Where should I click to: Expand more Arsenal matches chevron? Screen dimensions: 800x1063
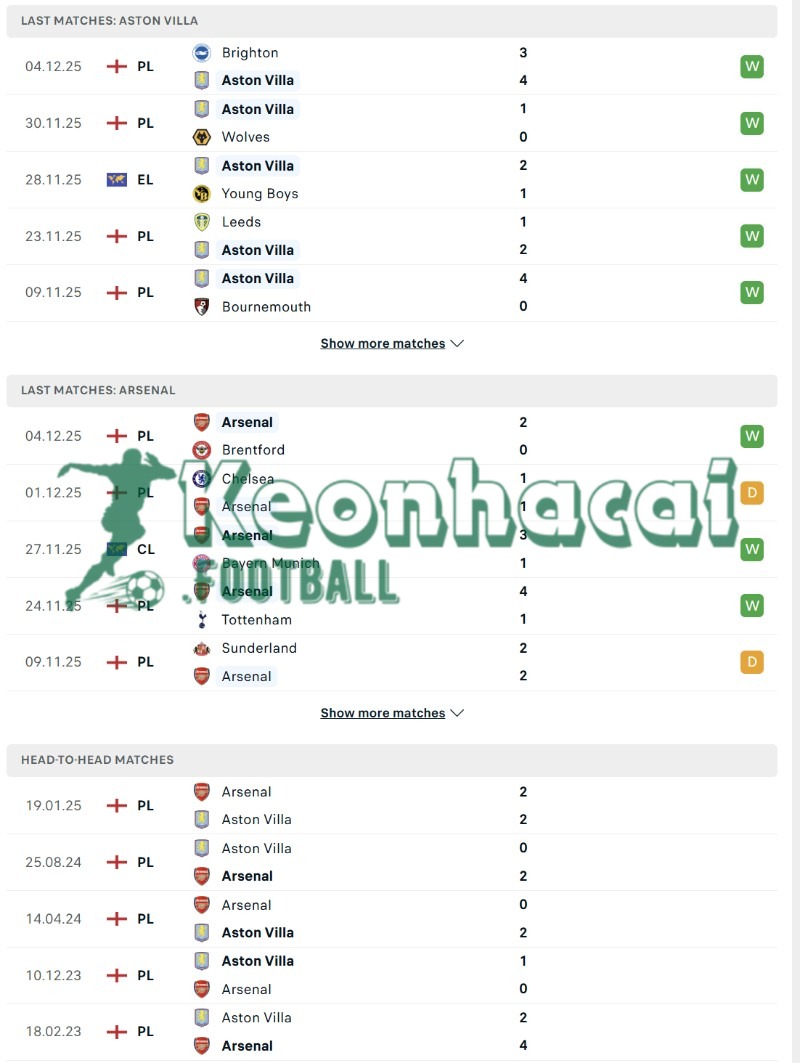[x=458, y=713]
